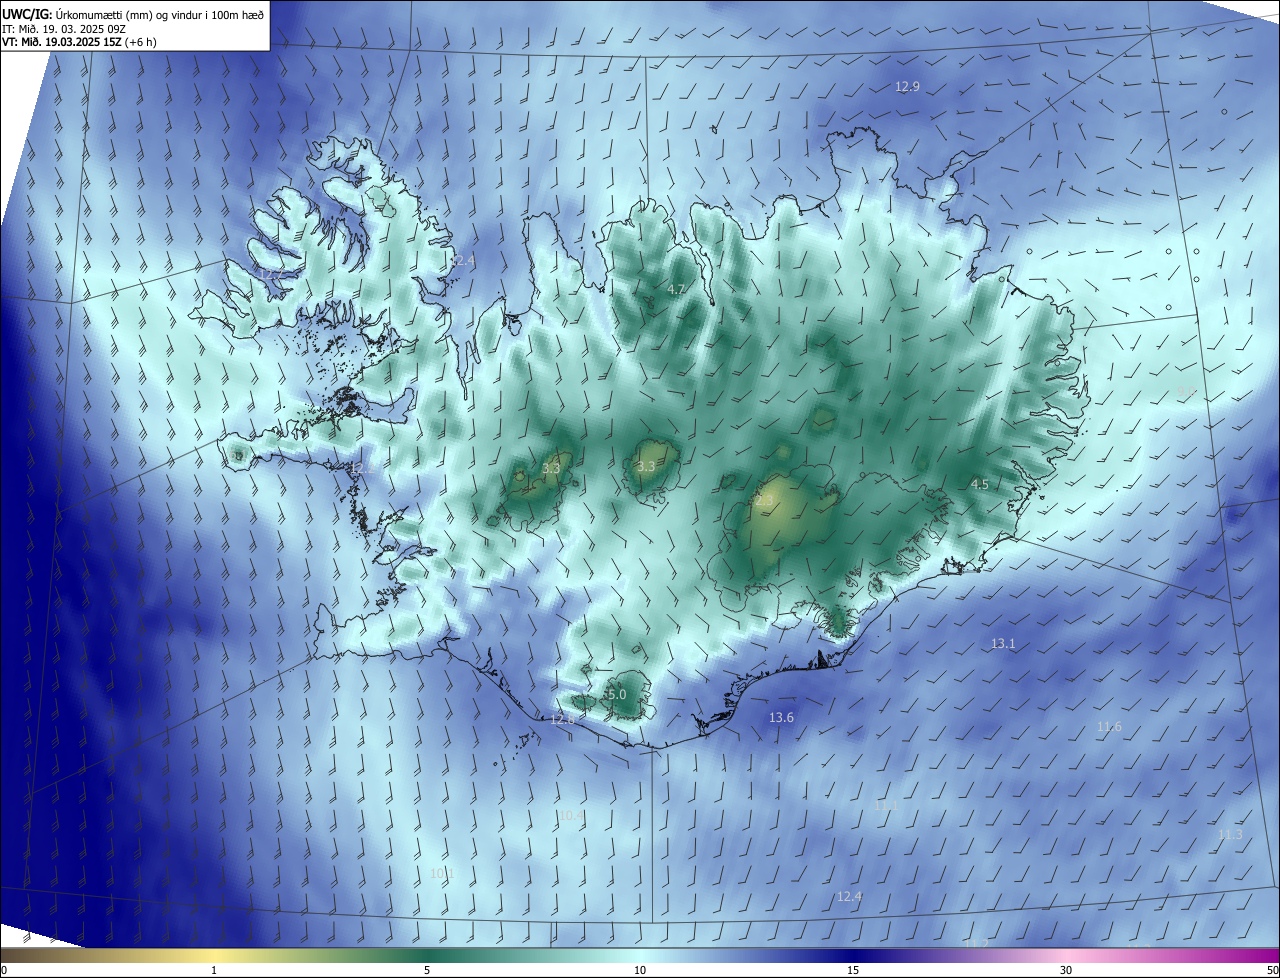Click the colorbar tick label 15
Viewport: 1280px width, 978px height.
[853, 970]
